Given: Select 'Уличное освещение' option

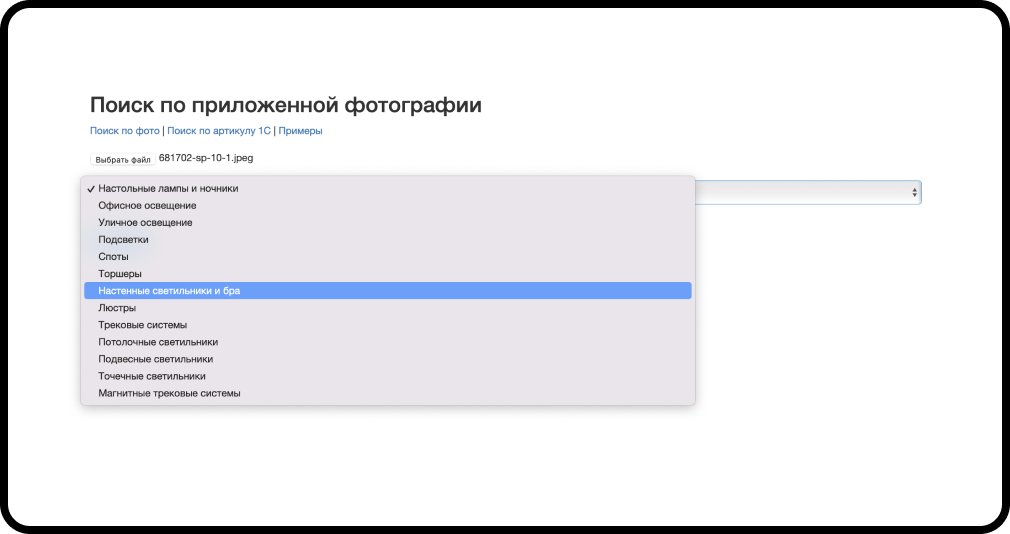Looking at the screenshot, I should tap(145, 222).
